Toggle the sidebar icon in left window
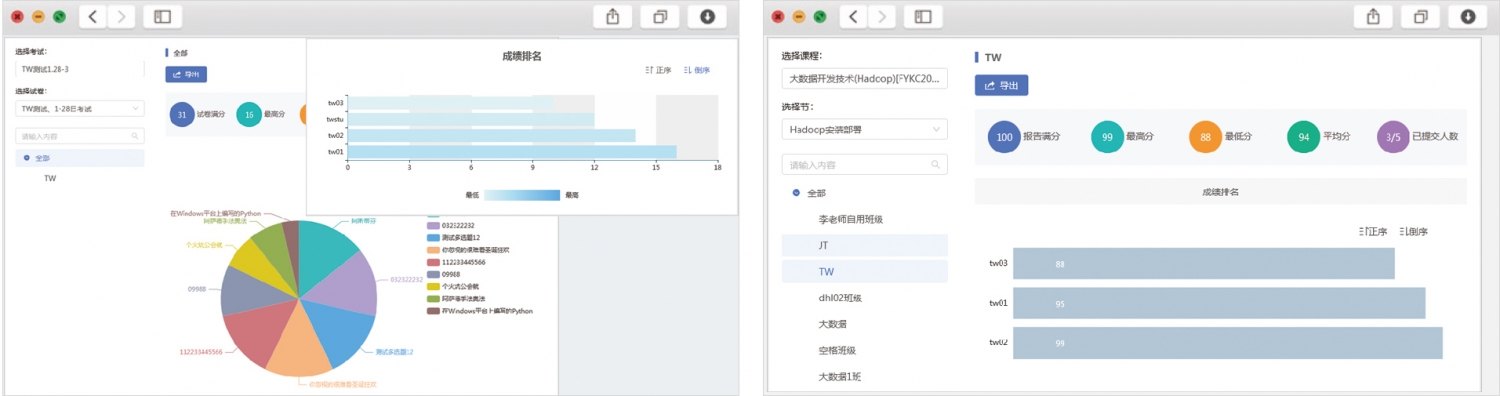 point(163,16)
